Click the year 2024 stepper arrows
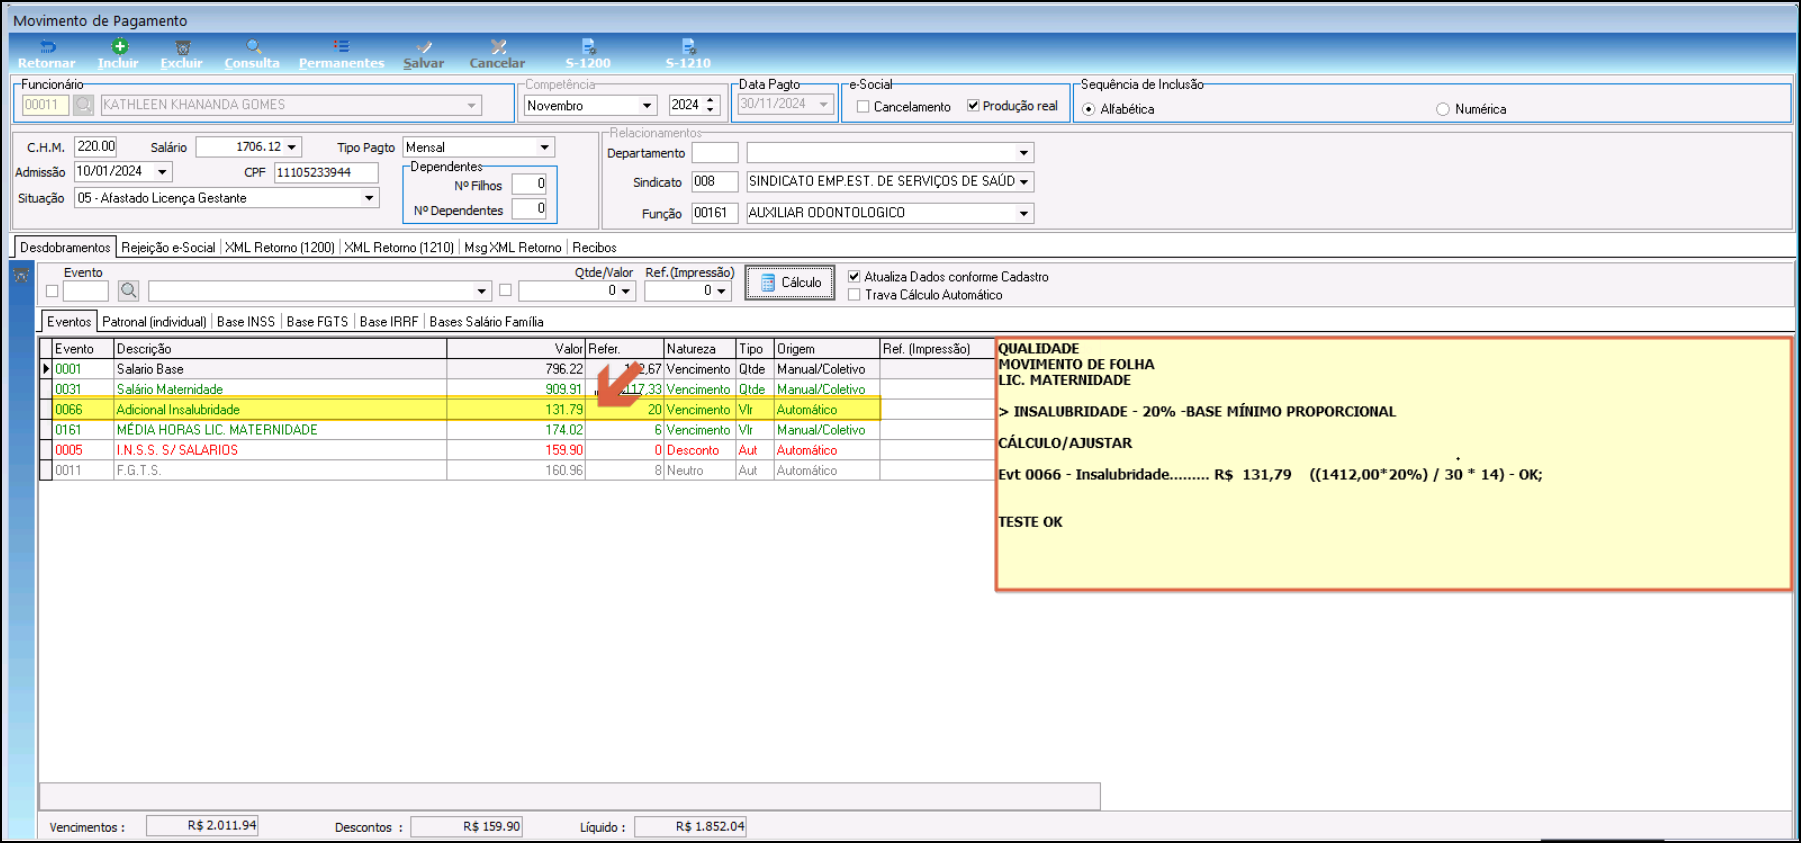Image resolution: width=1801 pixels, height=843 pixels. [711, 104]
